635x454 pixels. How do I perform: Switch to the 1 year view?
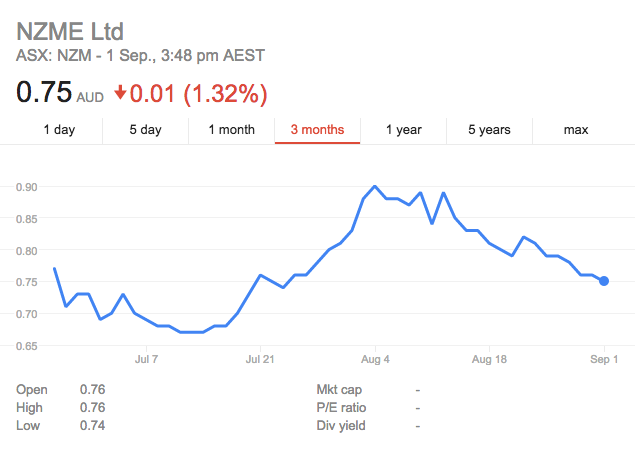point(403,130)
